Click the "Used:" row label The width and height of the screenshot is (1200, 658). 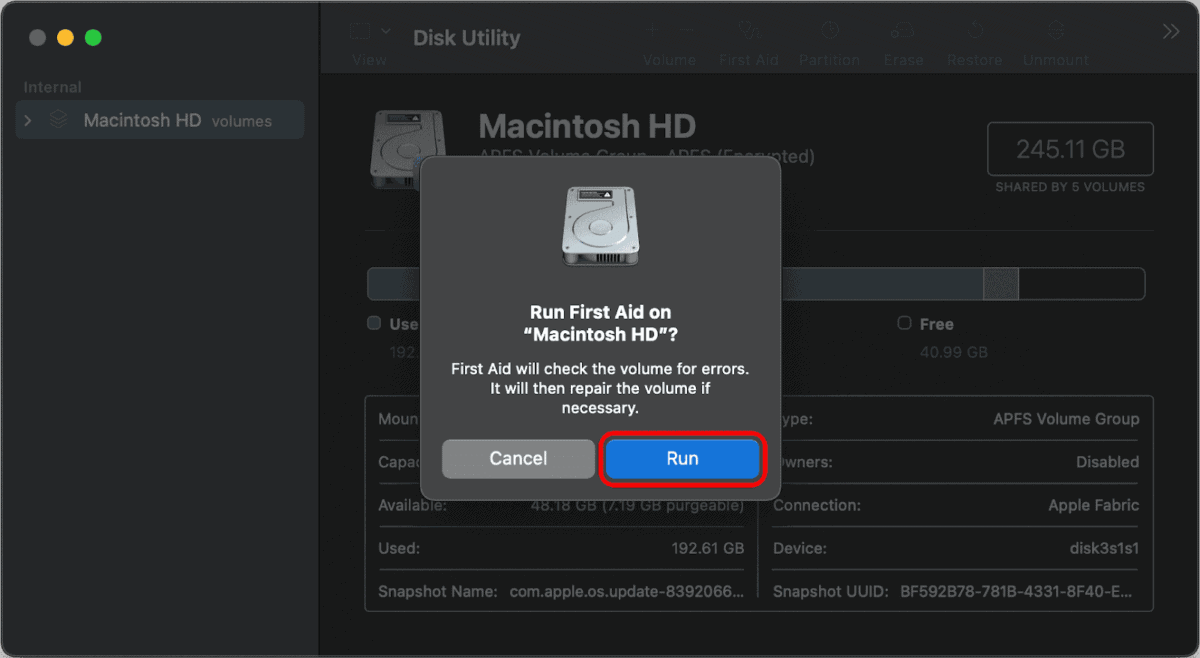pyautogui.click(x=399, y=548)
